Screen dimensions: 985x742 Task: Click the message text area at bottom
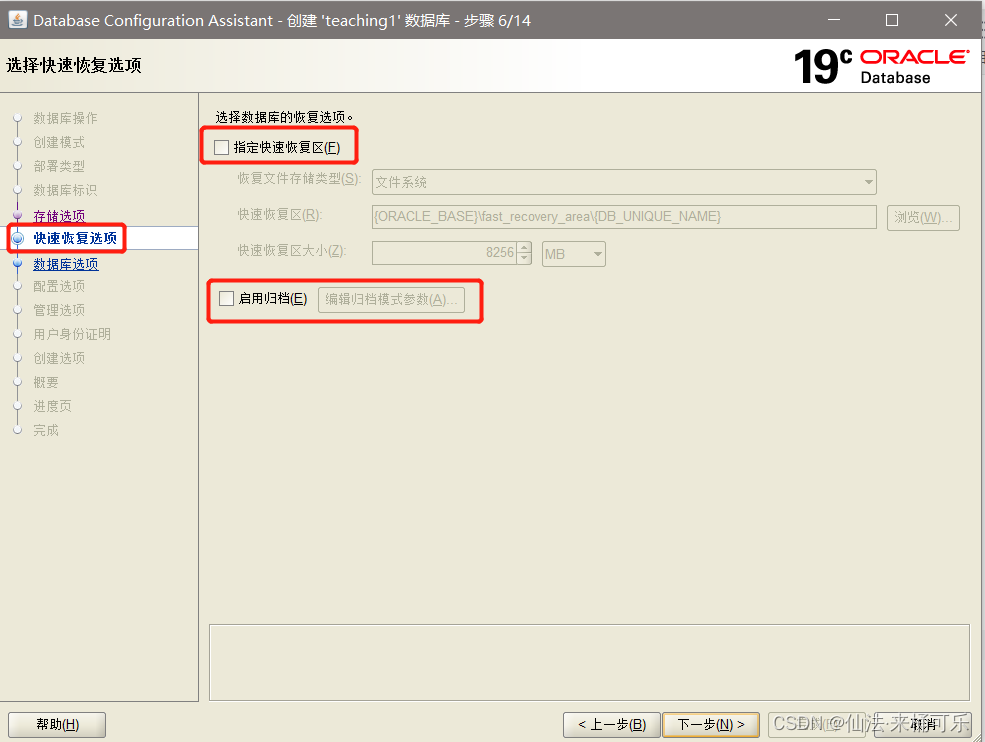(589, 662)
